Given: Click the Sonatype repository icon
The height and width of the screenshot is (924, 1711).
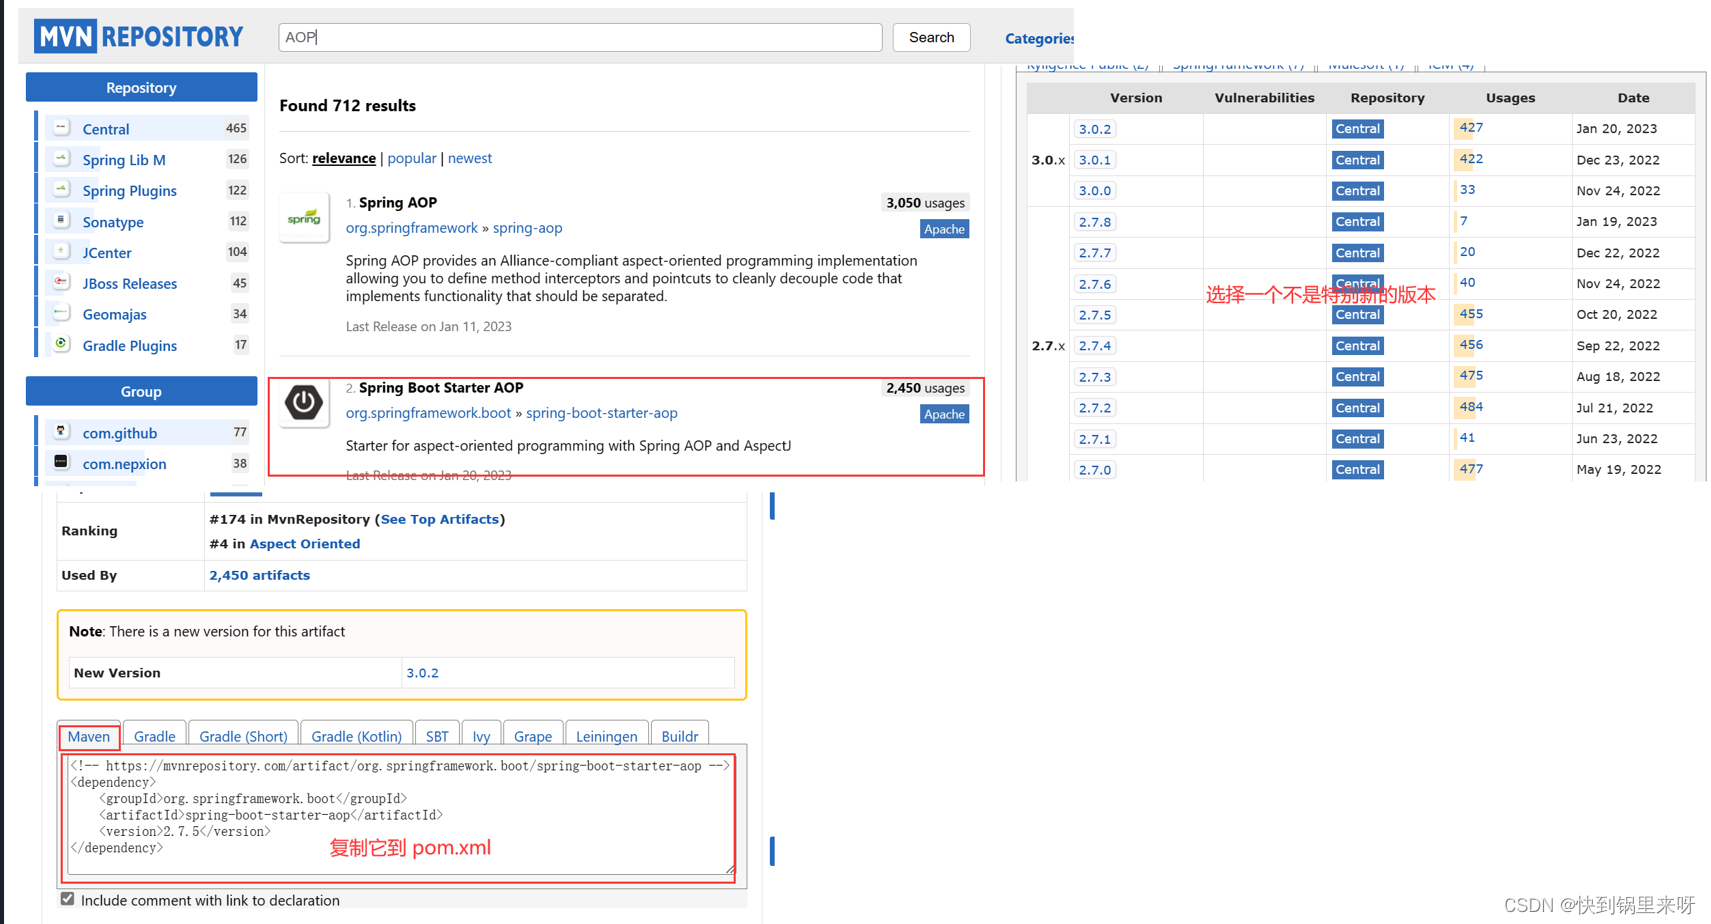Looking at the screenshot, I should tap(61, 221).
